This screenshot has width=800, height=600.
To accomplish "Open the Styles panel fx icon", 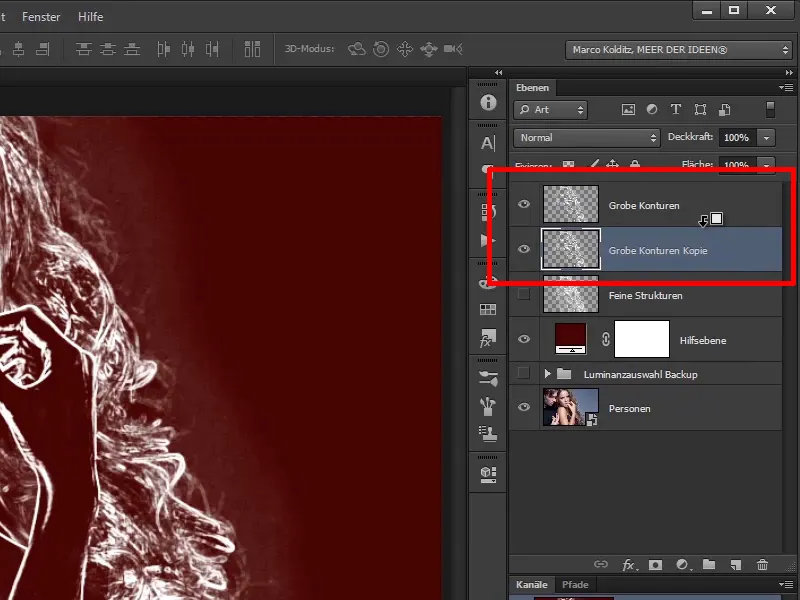I will tap(488, 338).
